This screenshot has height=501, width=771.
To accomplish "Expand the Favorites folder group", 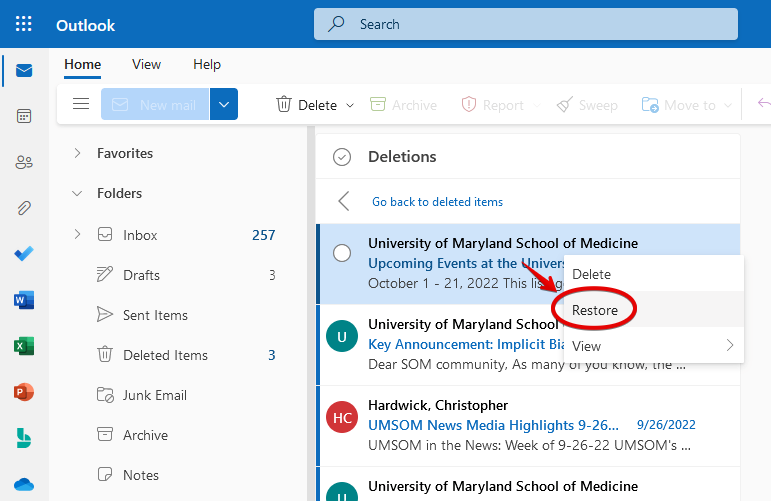I will pos(77,153).
